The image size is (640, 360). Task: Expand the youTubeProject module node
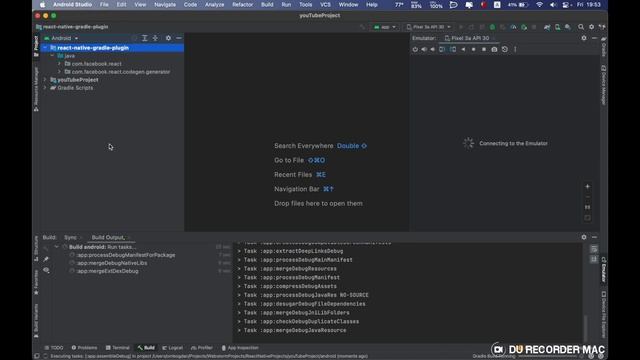click(x=45, y=80)
